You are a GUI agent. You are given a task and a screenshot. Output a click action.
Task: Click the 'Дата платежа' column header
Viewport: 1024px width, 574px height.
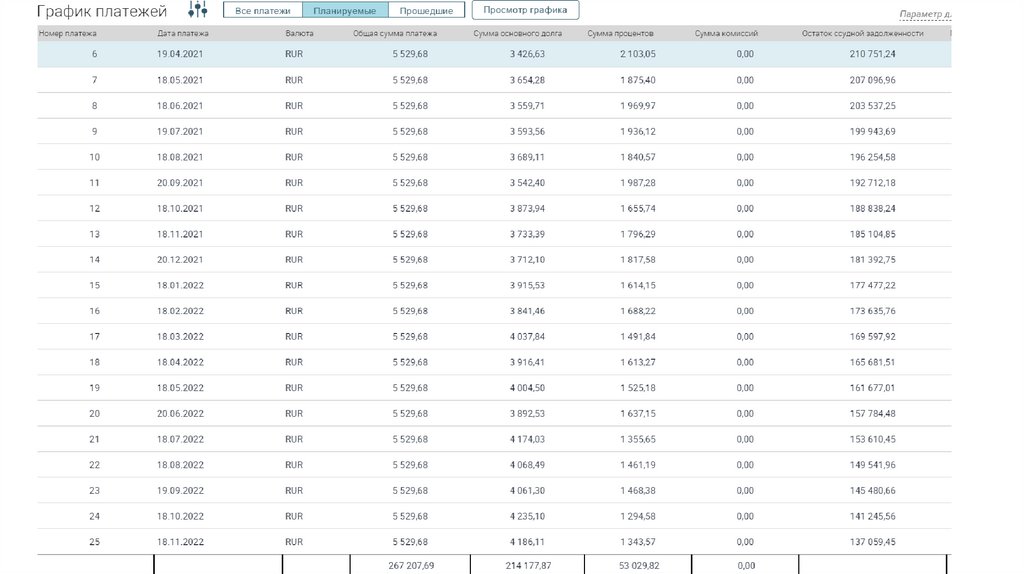click(183, 33)
